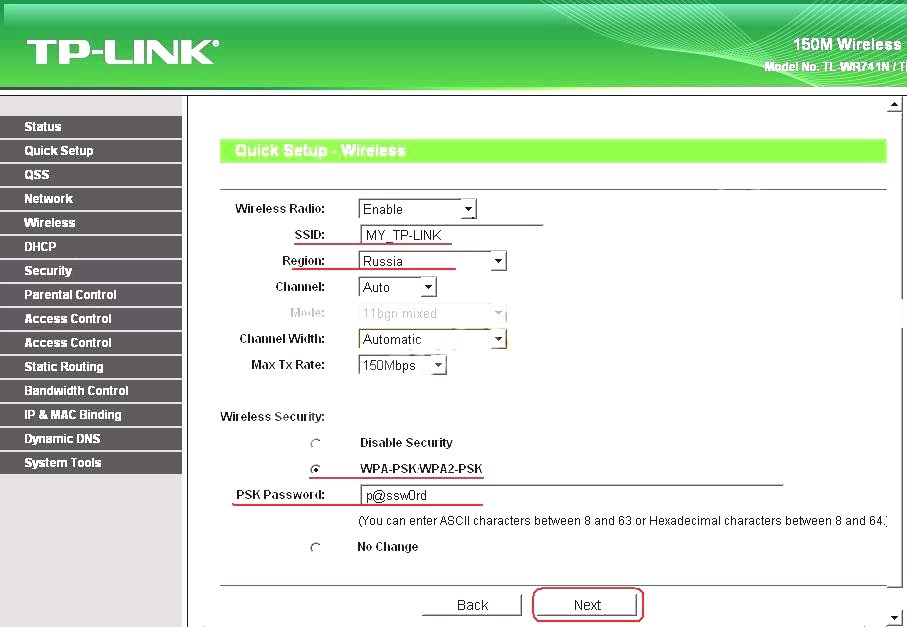Open Parental Control page
Image resolution: width=907 pixels, height=627 pixels.
point(91,295)
